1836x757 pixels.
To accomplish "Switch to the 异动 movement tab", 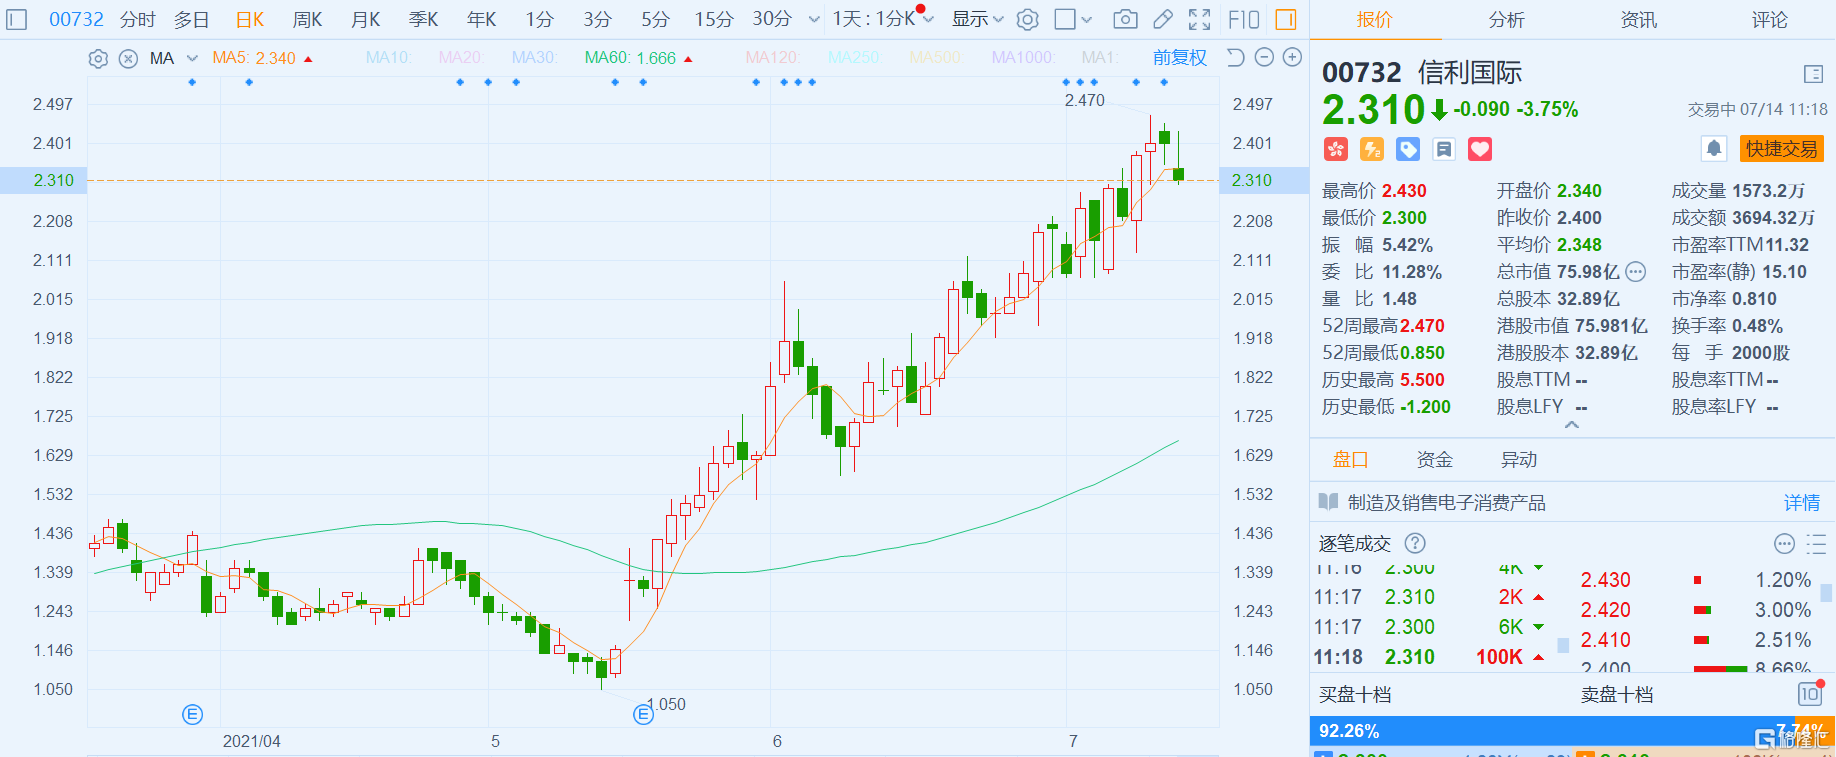I will pos(1518,460).
